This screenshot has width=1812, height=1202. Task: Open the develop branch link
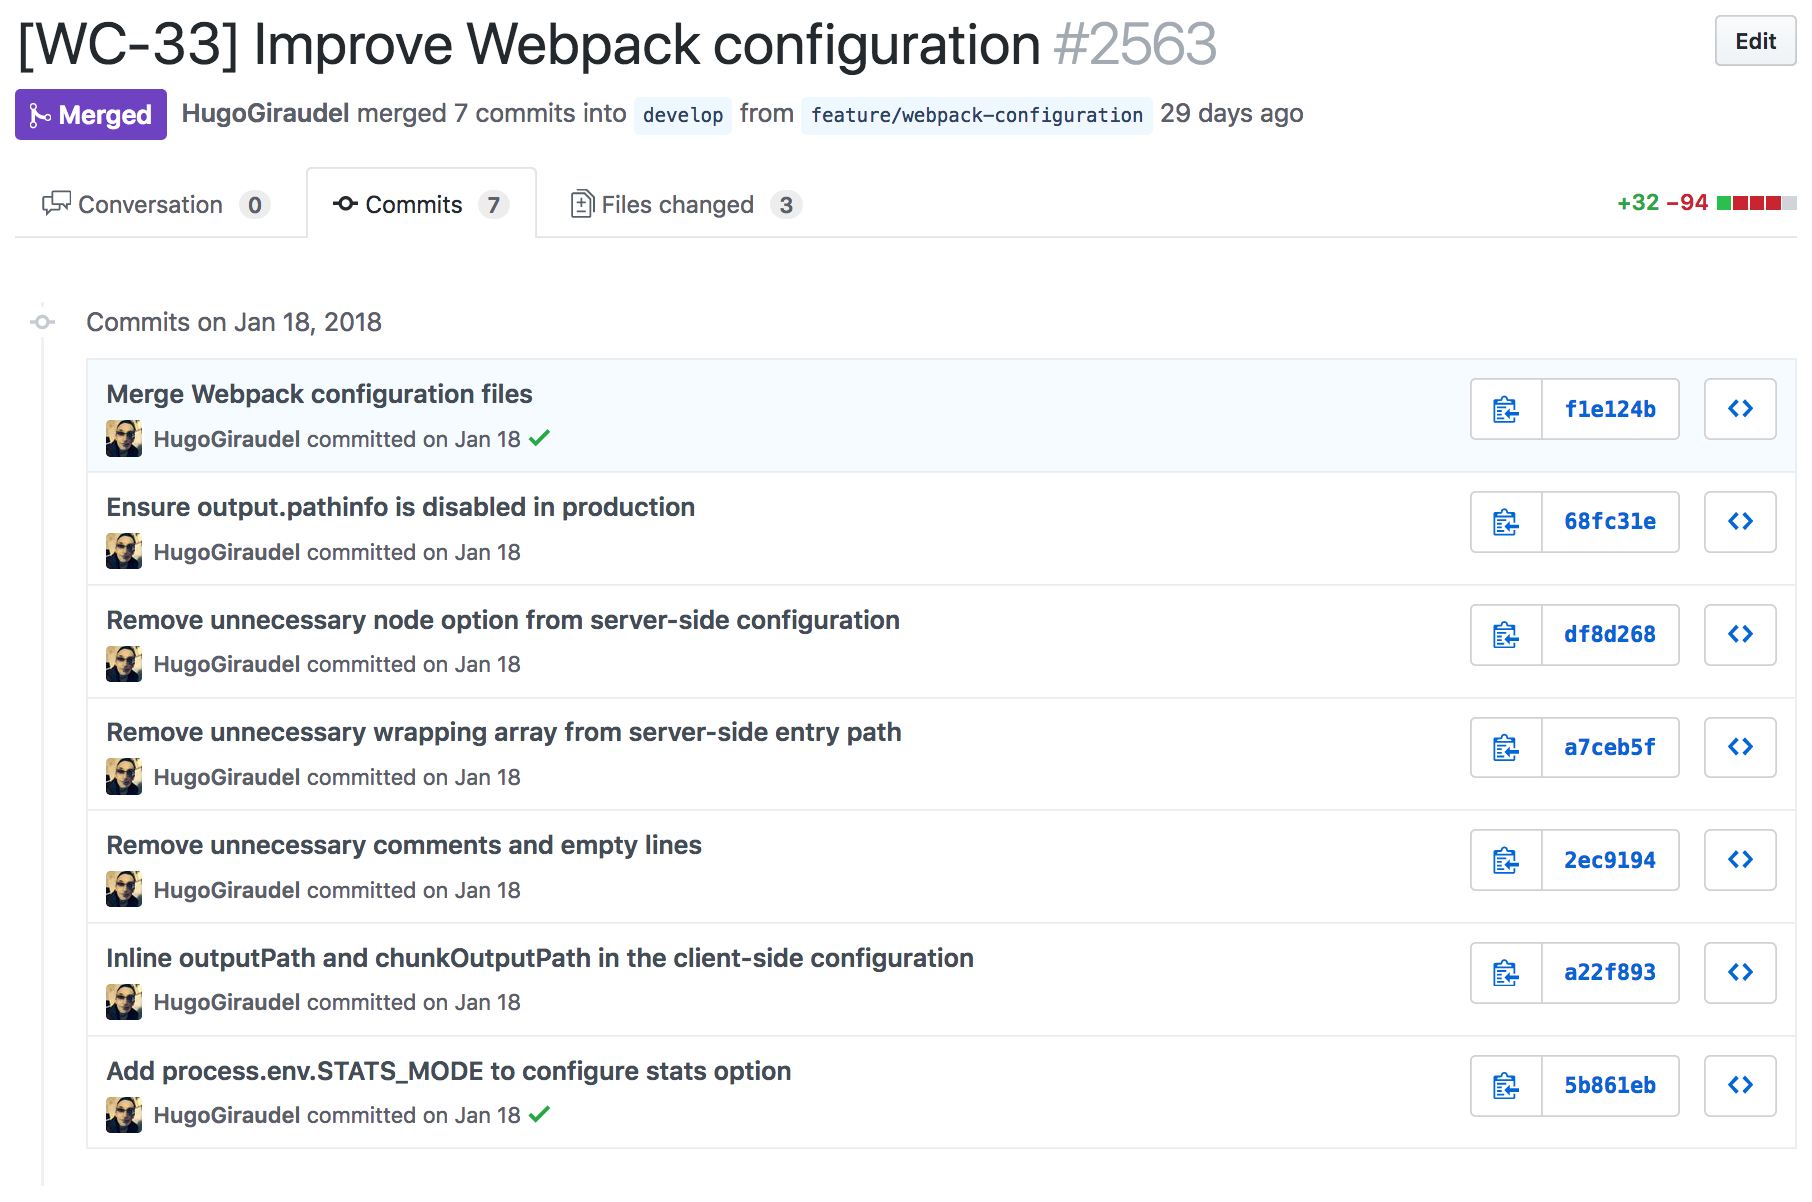(682, 115)
